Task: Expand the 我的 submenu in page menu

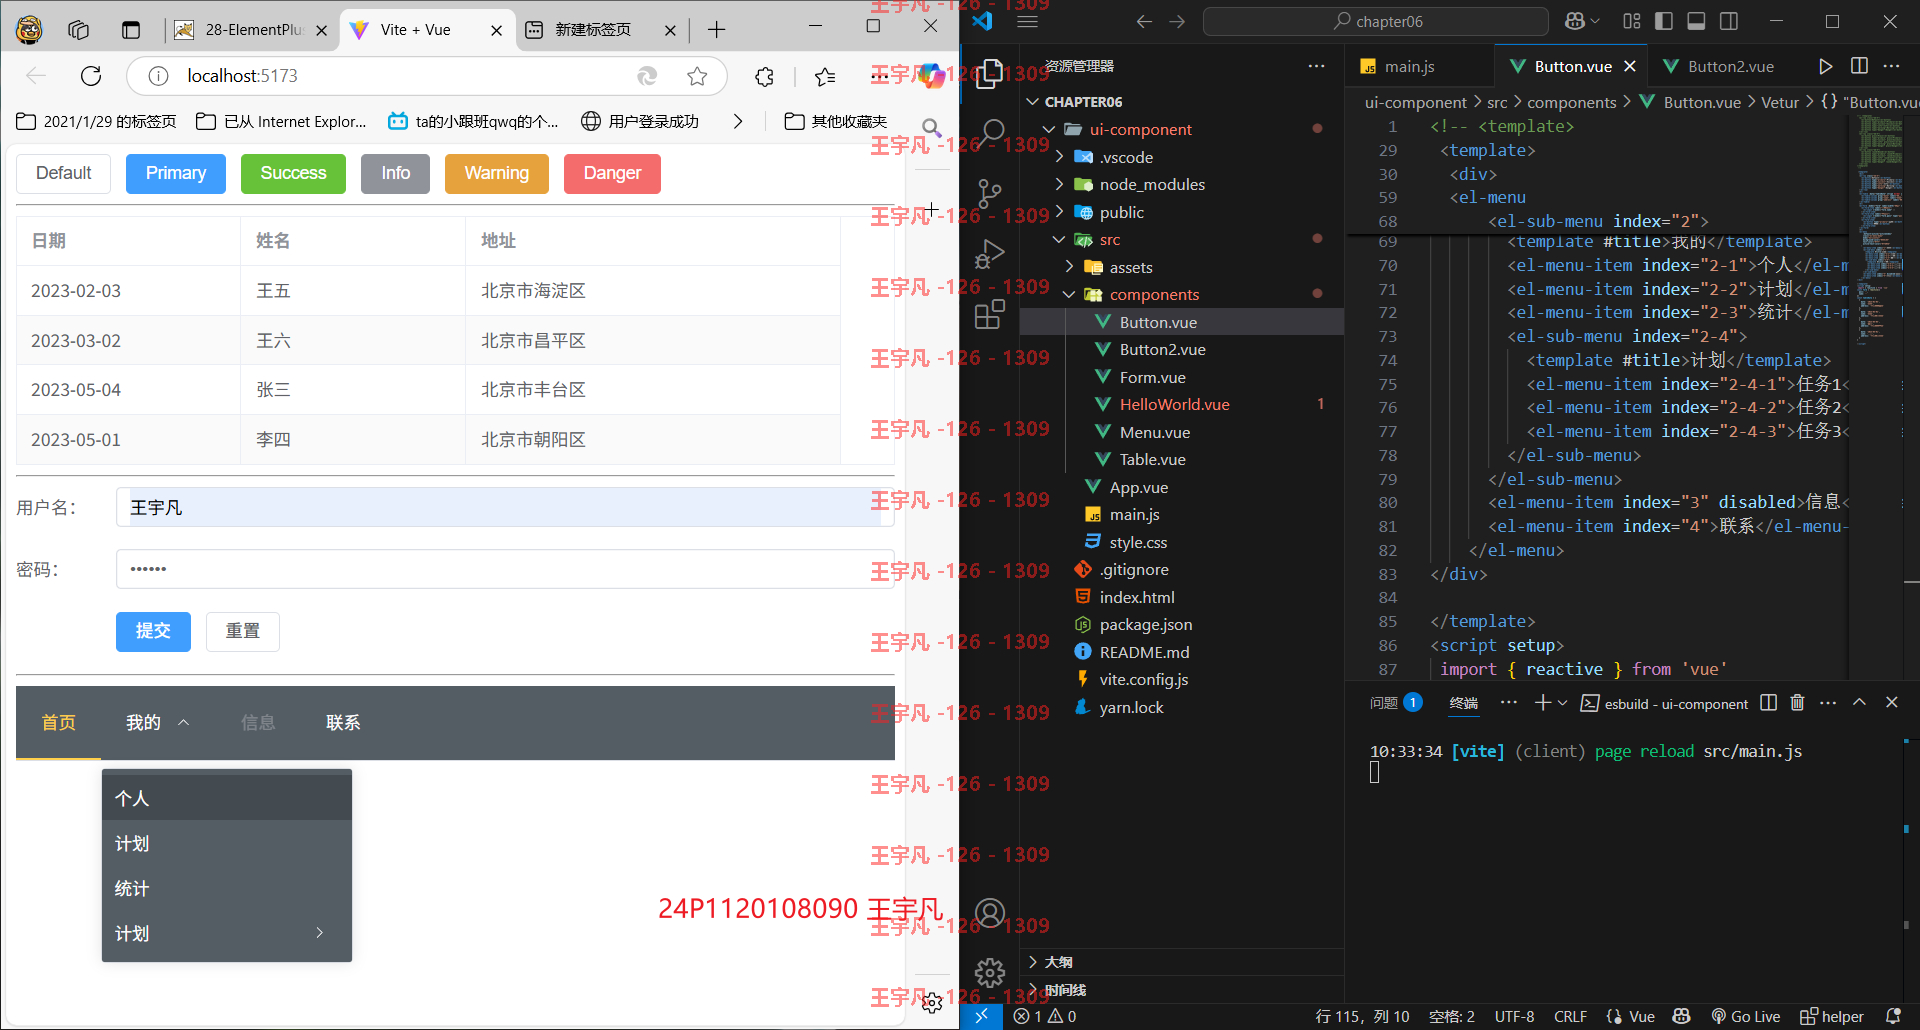Action: [x=157, y=723]
